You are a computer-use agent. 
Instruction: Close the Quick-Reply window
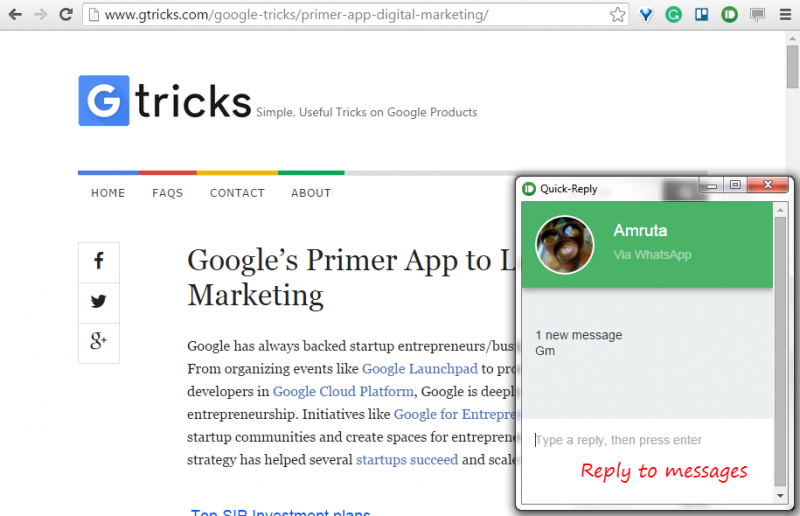[768, 185]
